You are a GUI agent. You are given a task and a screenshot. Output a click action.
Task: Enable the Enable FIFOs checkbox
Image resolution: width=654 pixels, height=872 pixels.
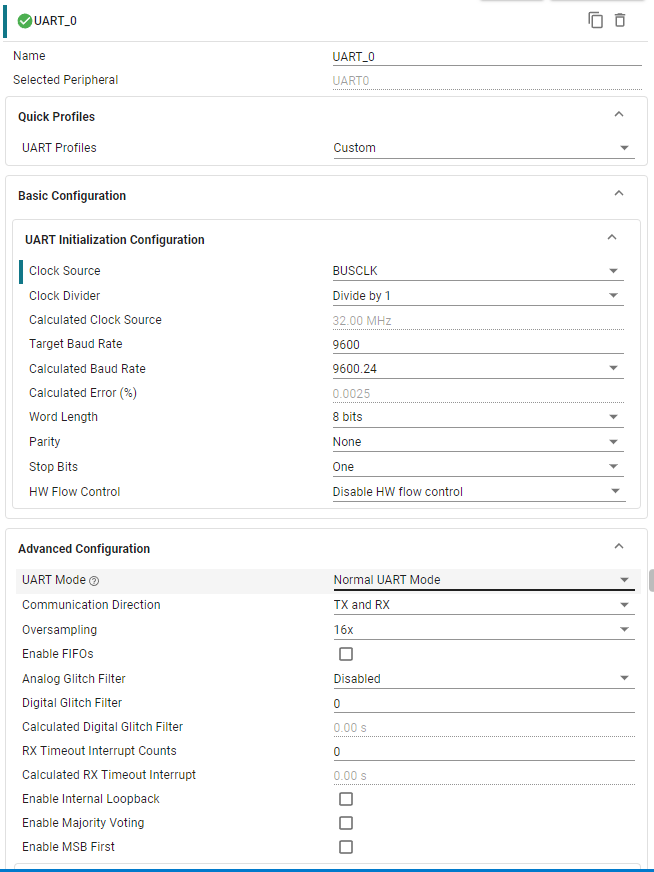(346, 654)
